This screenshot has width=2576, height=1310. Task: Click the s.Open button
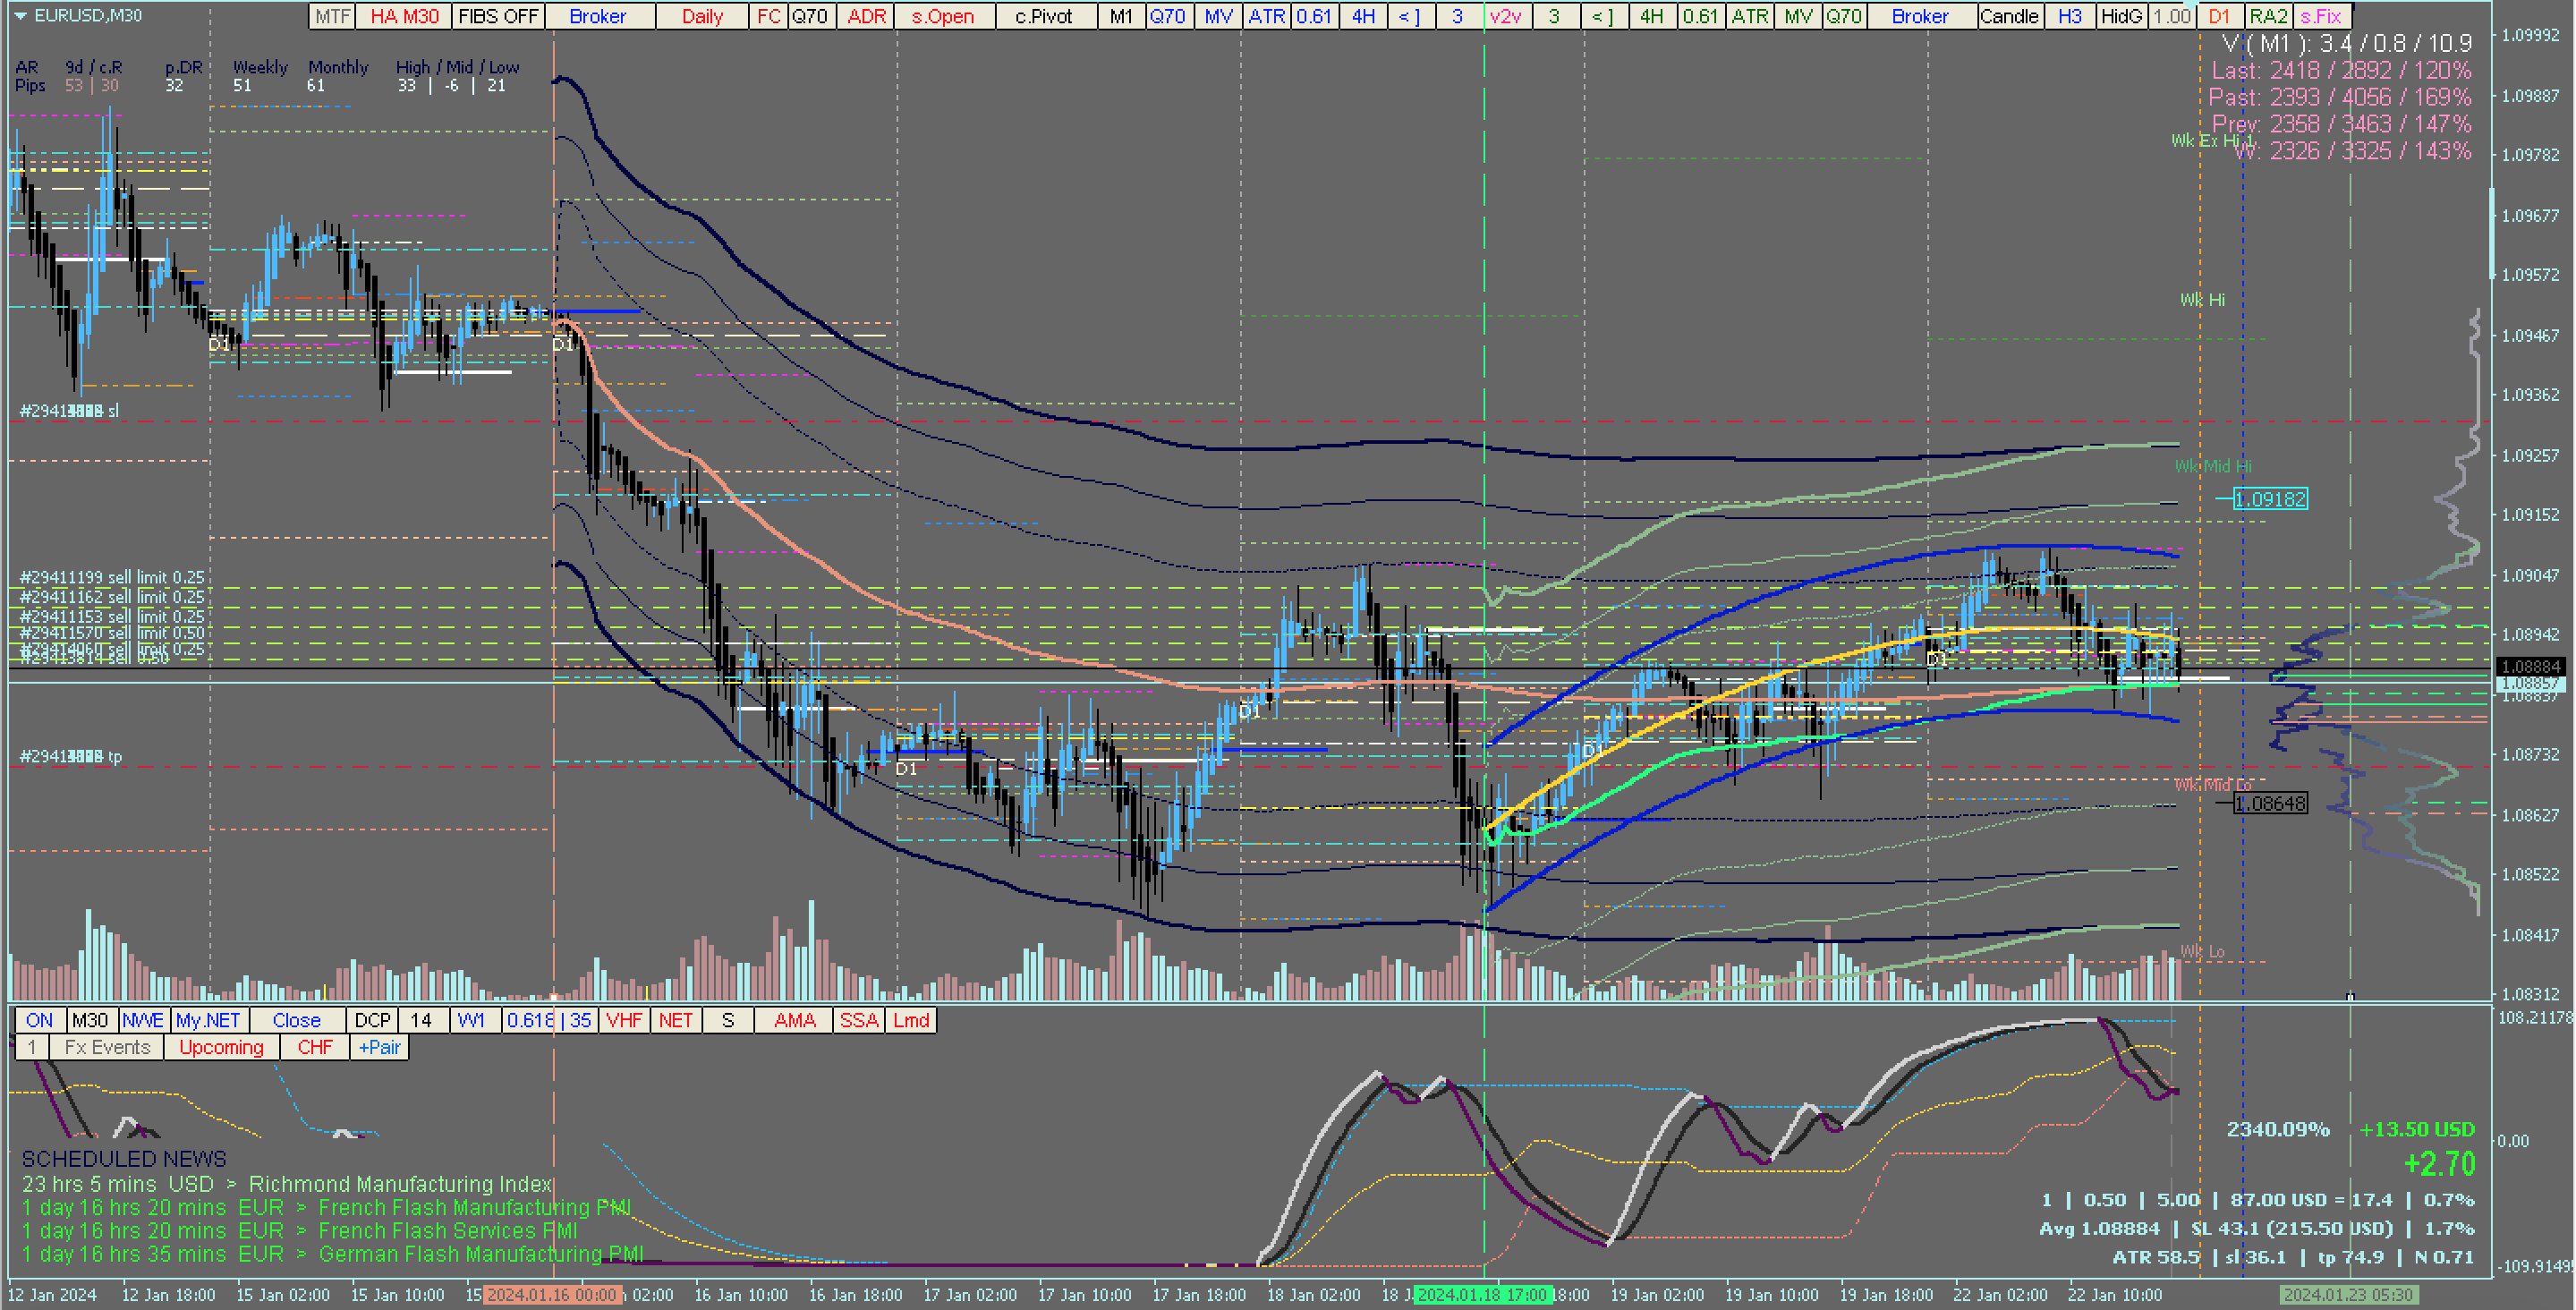[x=942, y=16]
